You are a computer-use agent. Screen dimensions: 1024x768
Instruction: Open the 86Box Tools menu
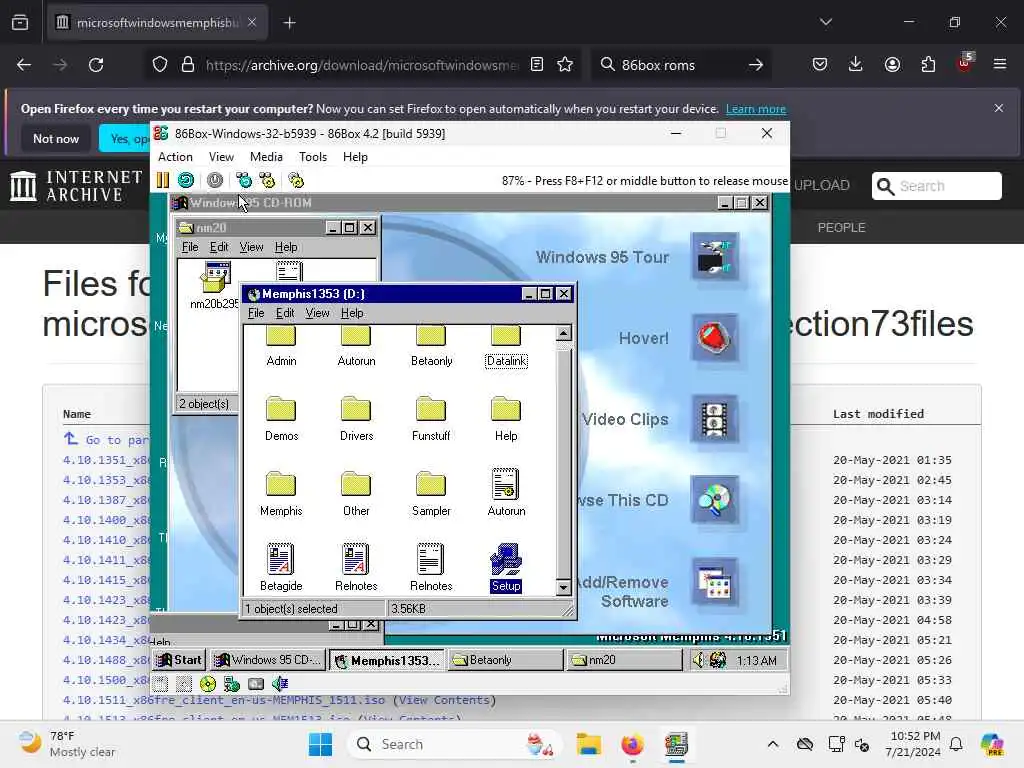313,157
